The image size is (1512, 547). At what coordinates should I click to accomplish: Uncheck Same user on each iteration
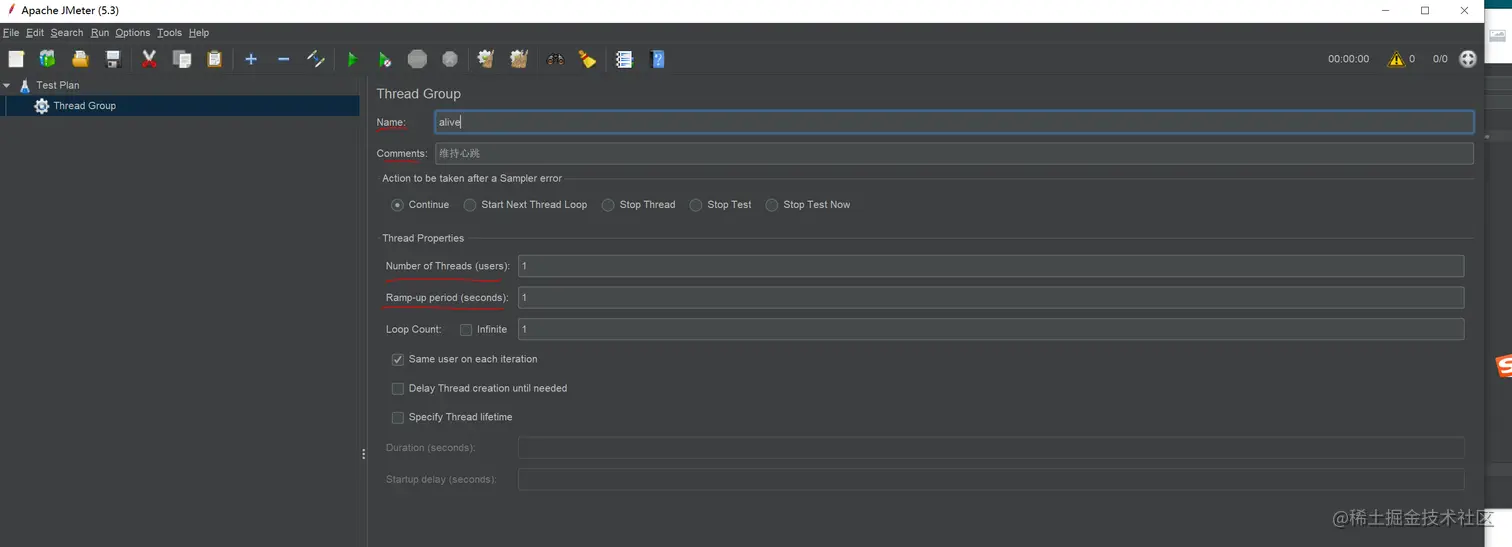(398, 359)
